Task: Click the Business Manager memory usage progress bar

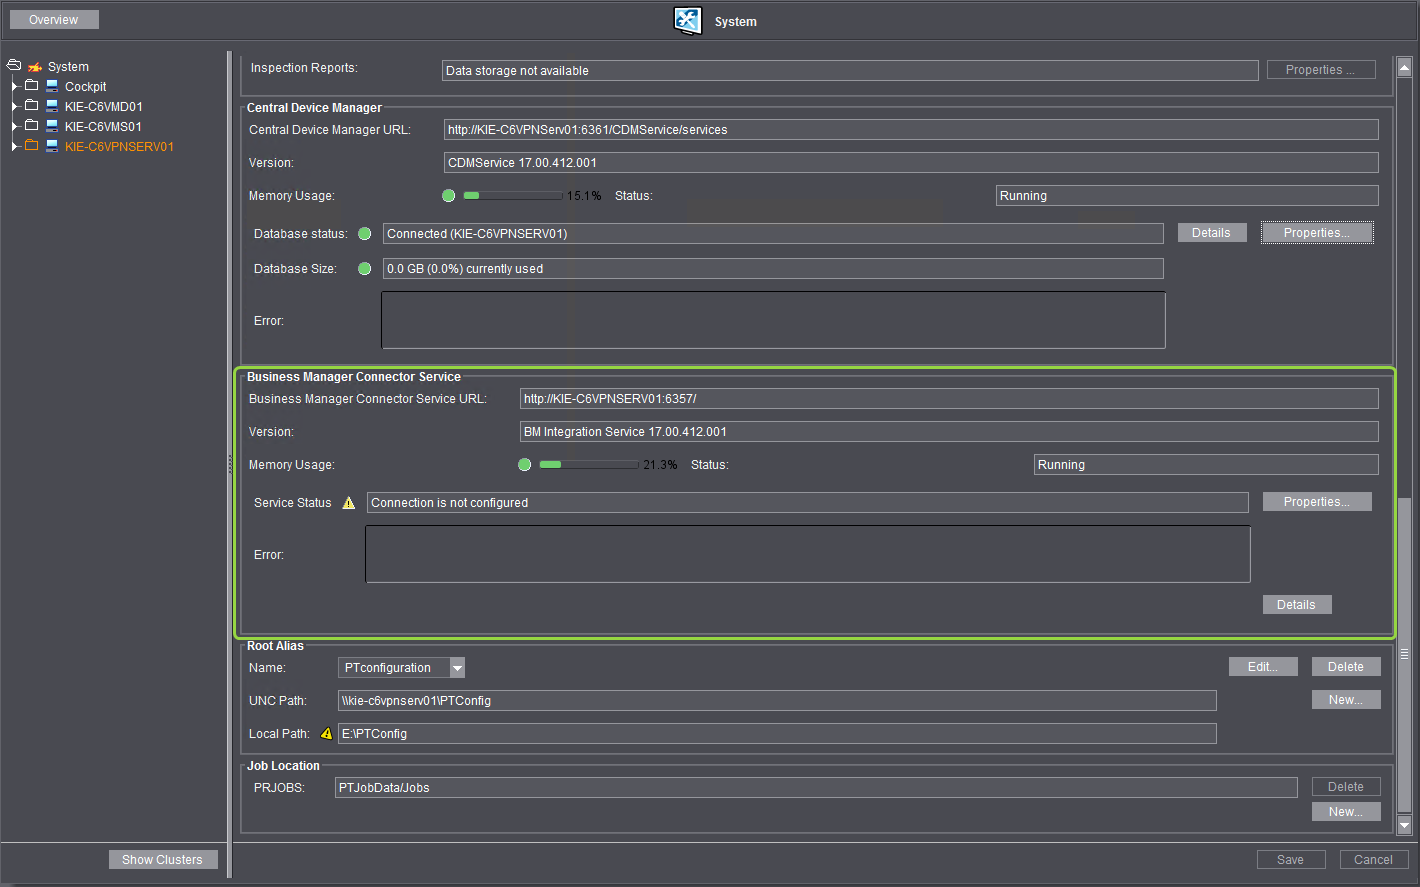Action: click(x=588, y=464)
